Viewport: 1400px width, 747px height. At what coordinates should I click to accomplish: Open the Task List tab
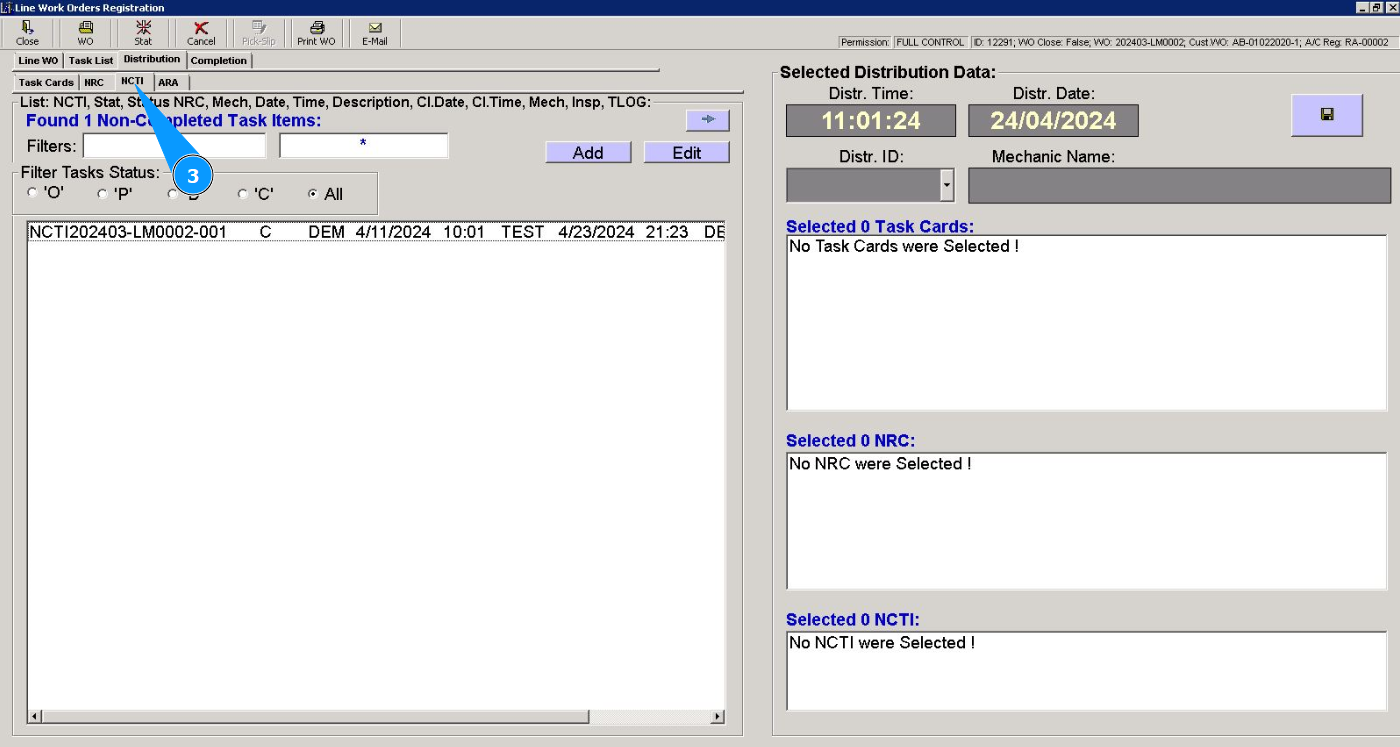(91, 61)
